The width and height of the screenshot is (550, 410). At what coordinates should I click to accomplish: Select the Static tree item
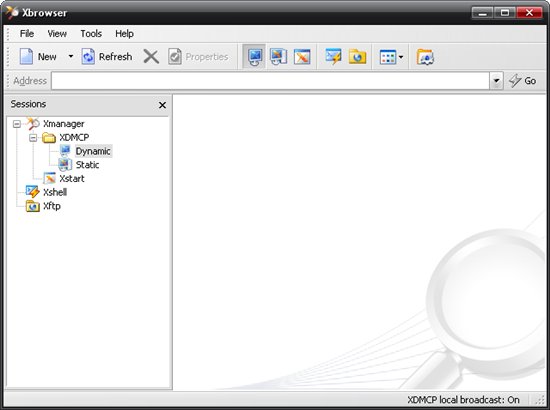click(x=87, y=165)
